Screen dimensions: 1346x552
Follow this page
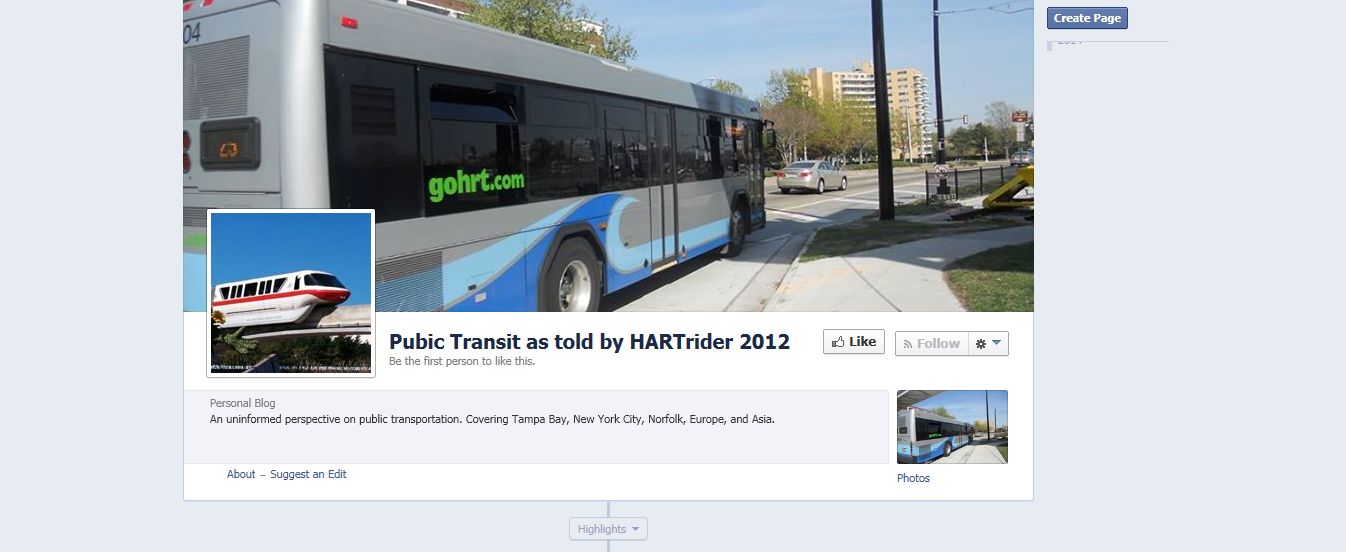click(930, 344)
